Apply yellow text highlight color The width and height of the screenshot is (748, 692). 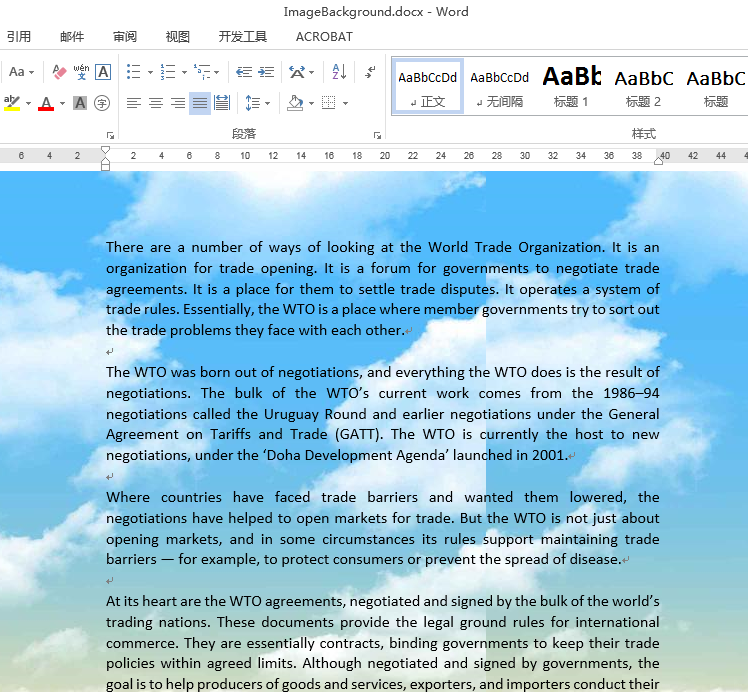coord(11,103)
